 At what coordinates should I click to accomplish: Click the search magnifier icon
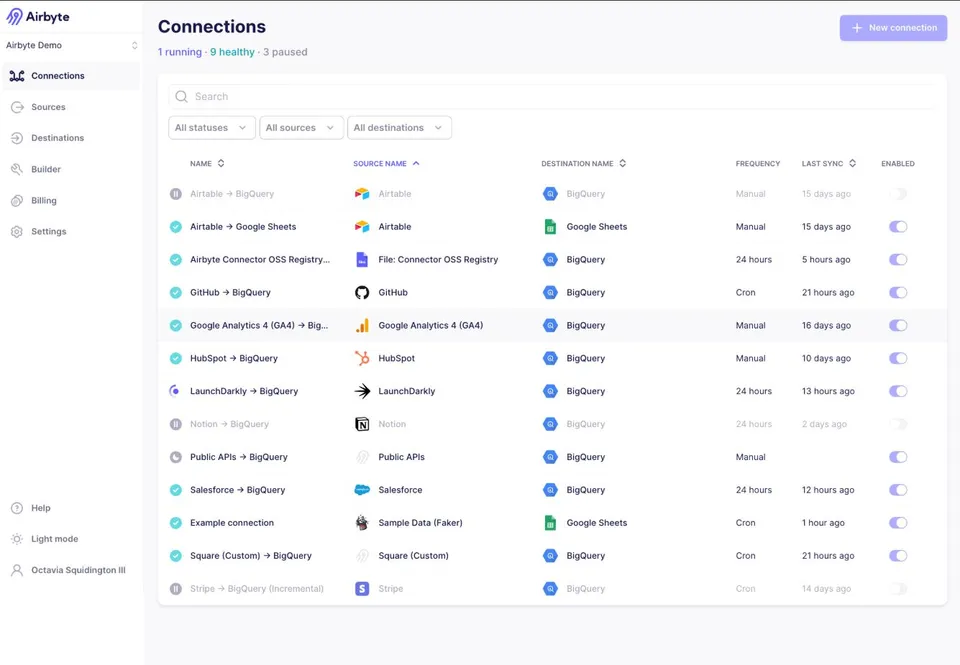181,97
